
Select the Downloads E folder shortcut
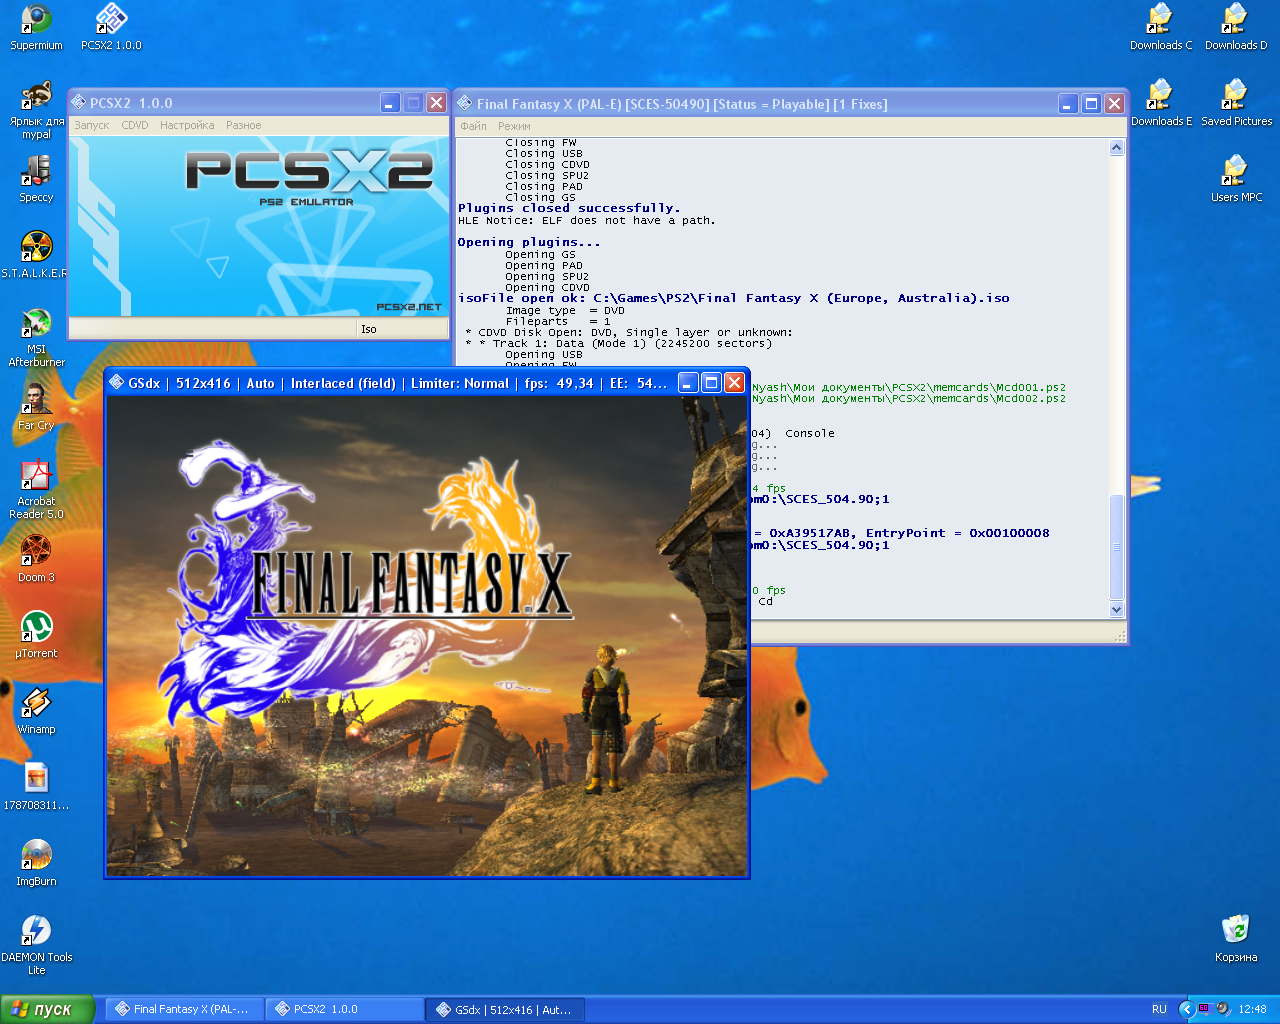click(x=1161, y=103)
